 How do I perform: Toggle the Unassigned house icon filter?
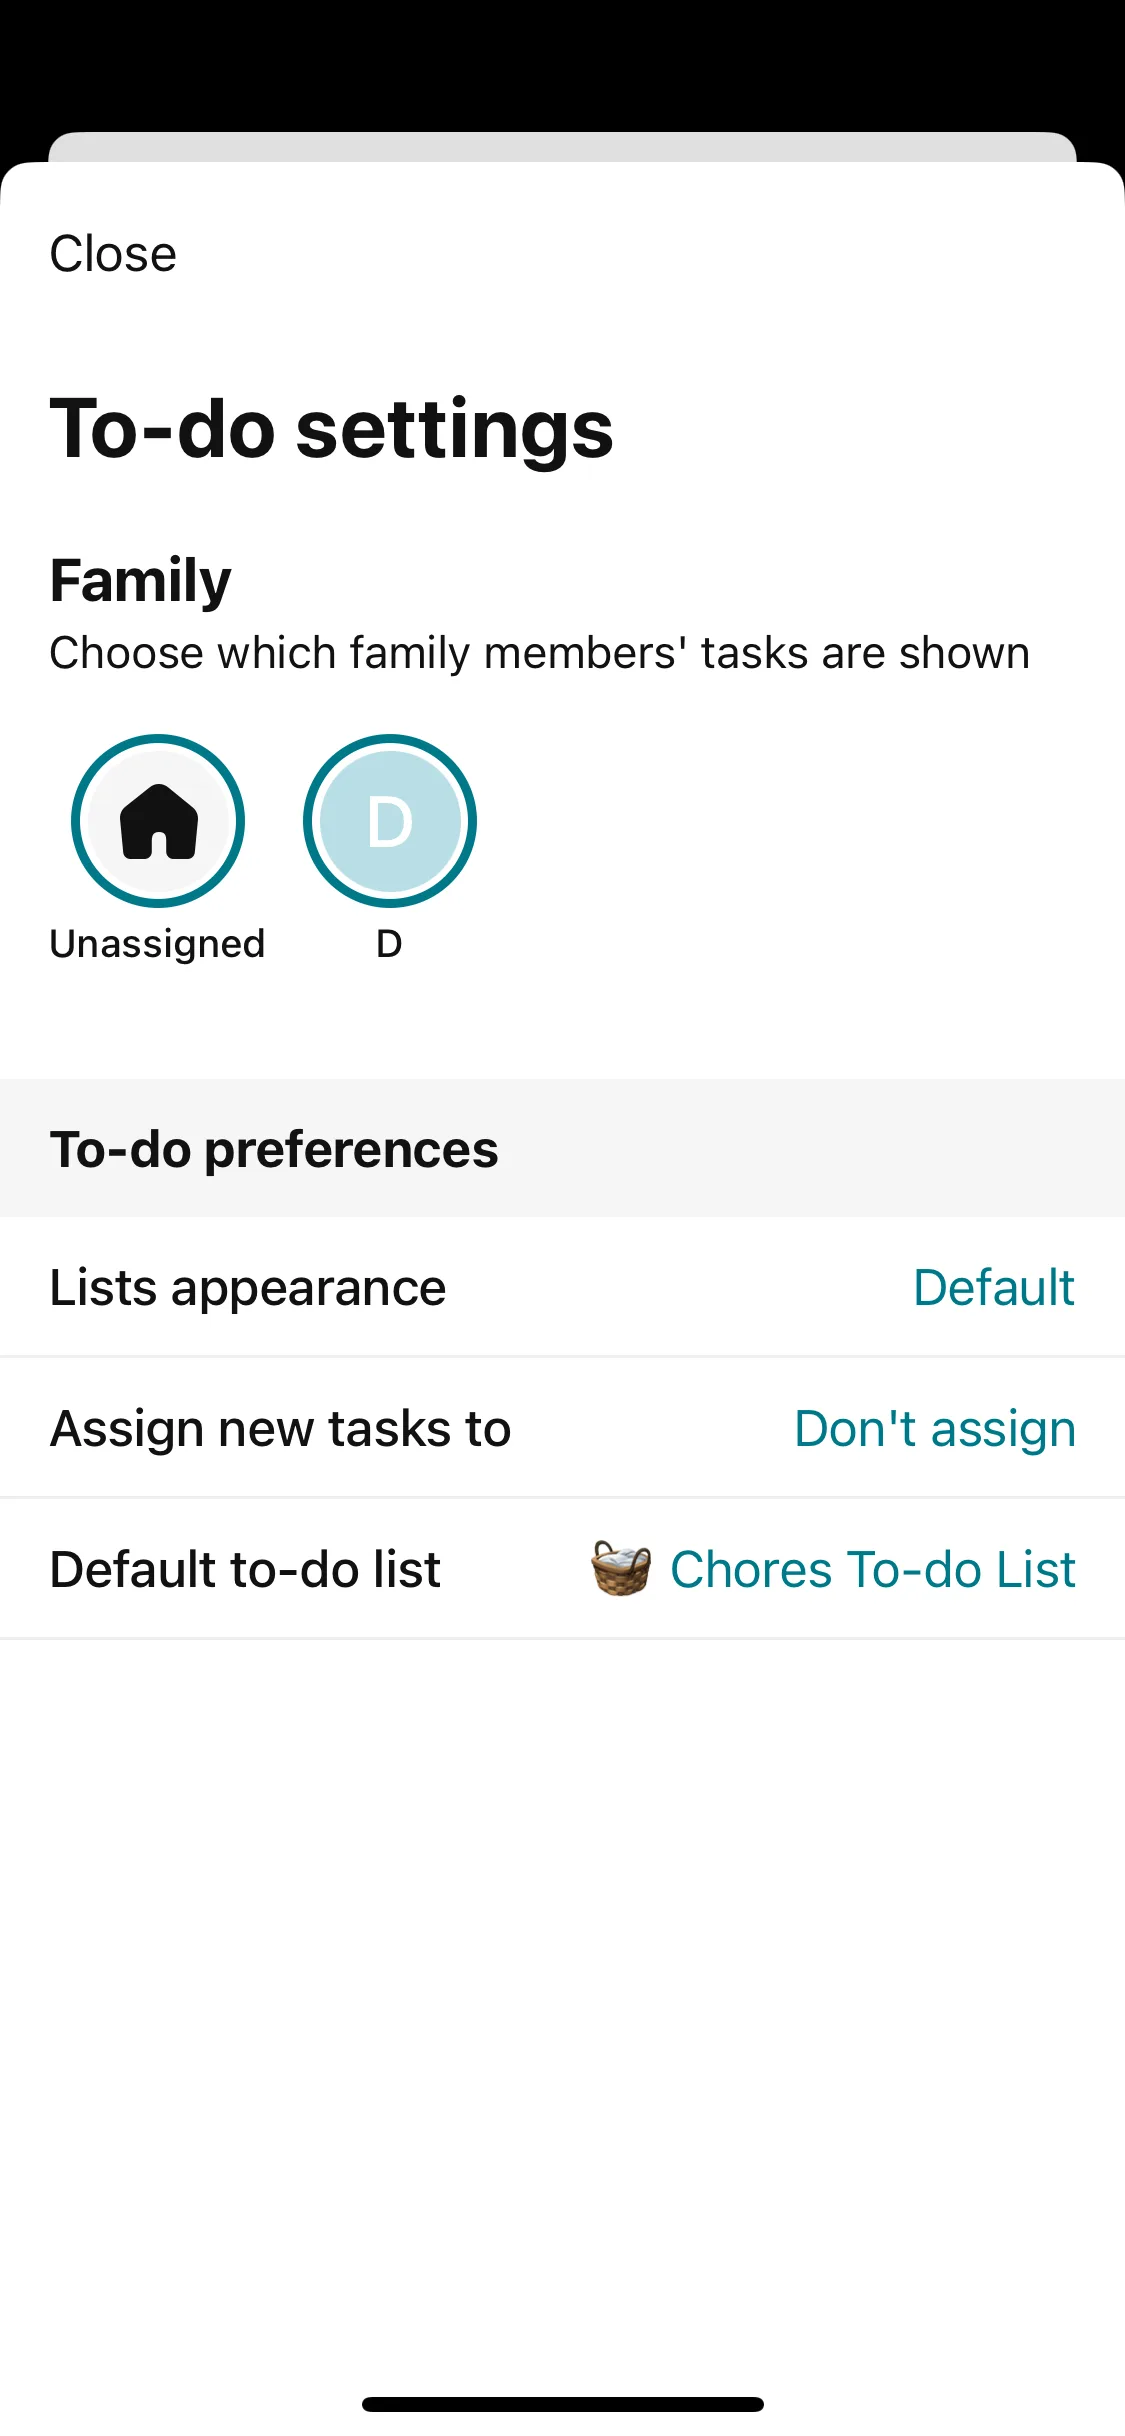158,821
